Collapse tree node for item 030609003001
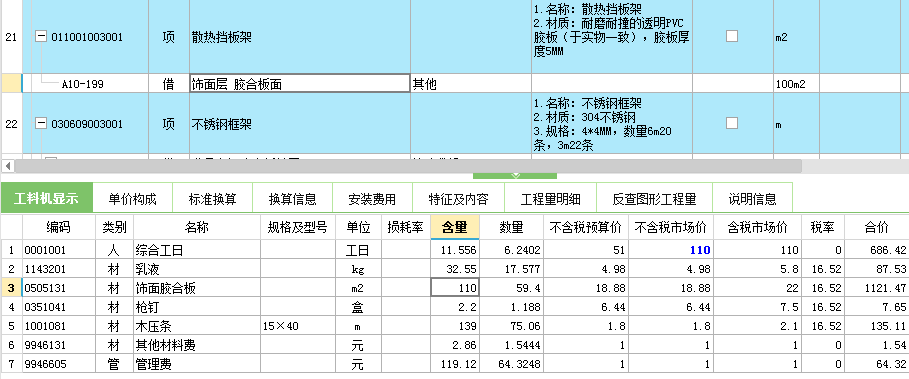This screenshot has width=909, height=379. (41, 123)
